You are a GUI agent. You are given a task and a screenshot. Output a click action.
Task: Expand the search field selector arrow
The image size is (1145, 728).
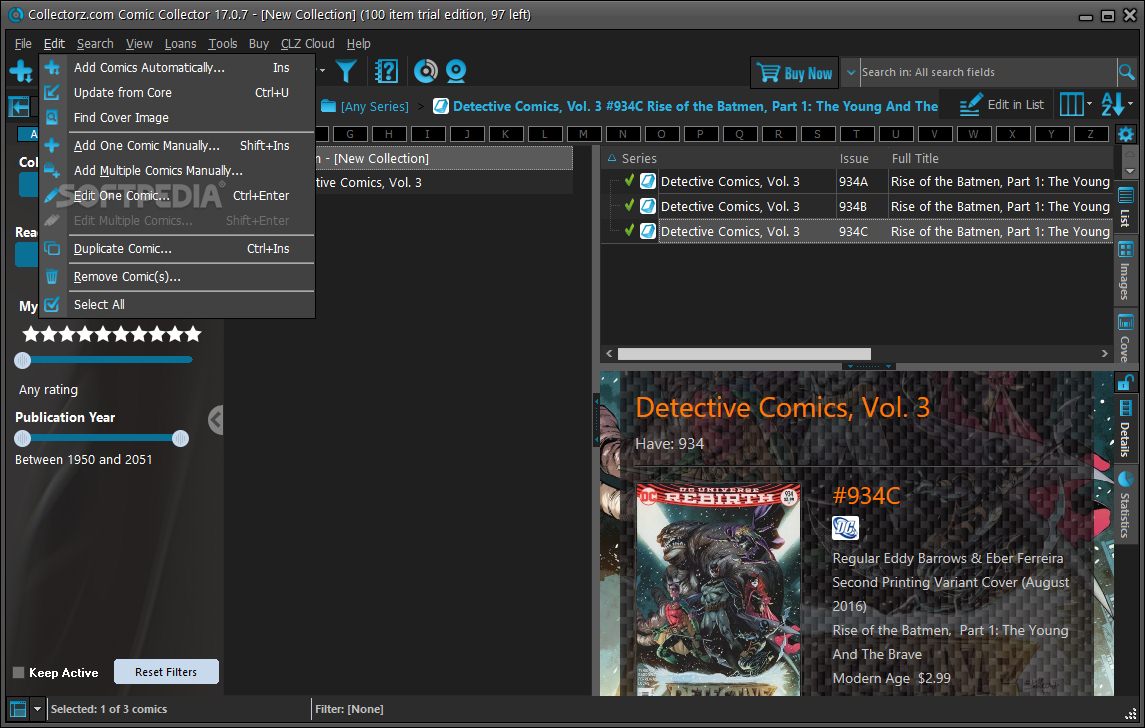point(851,72)
